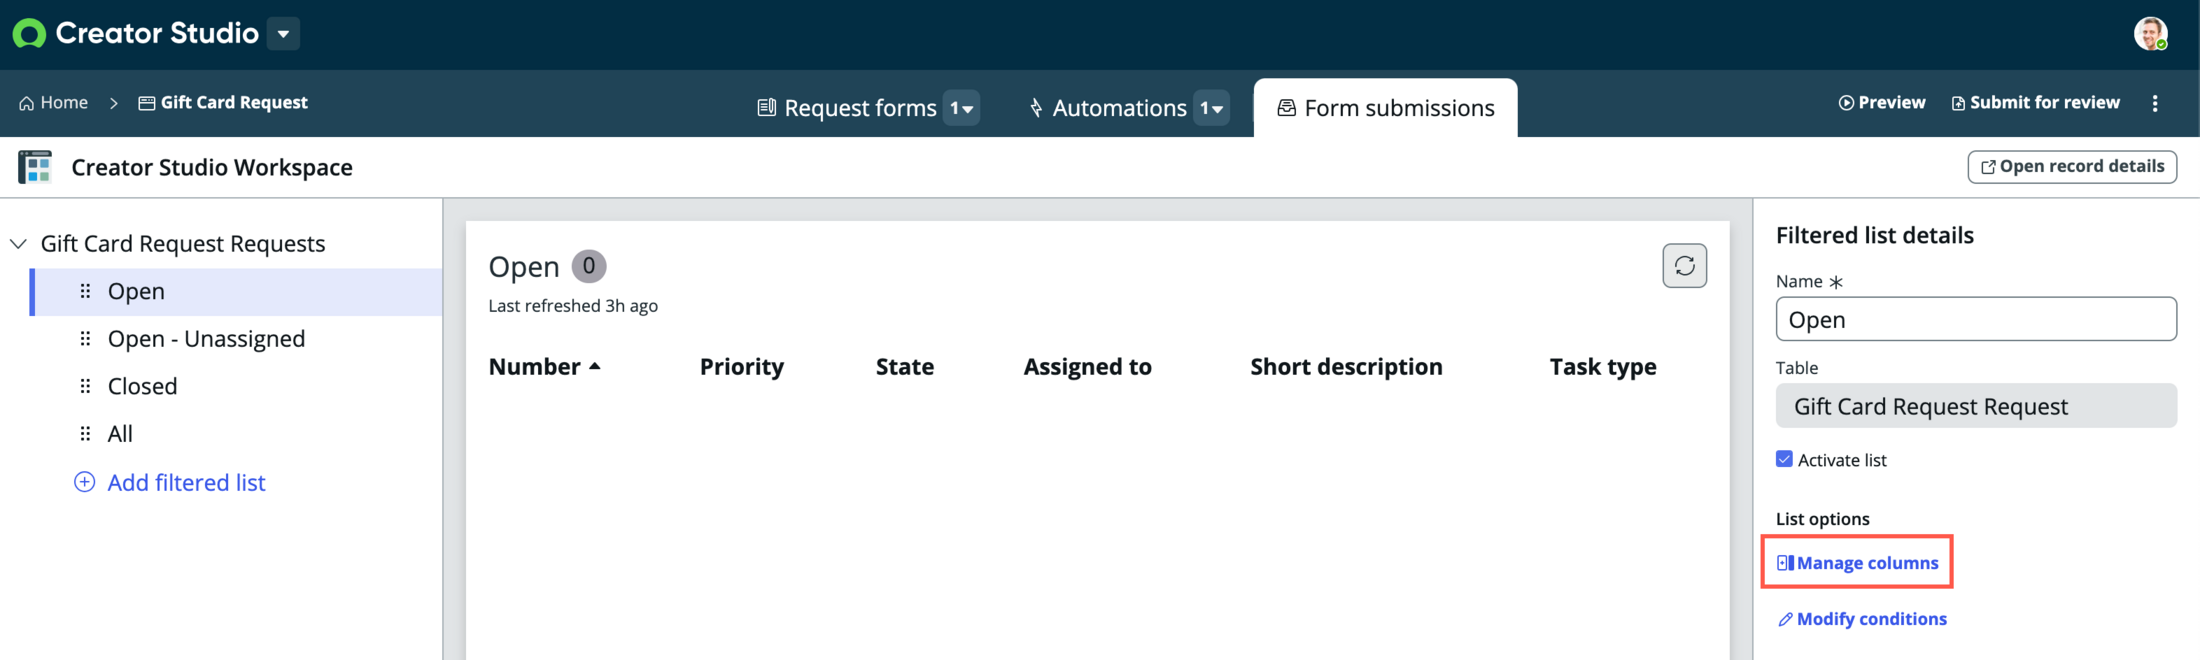Viewport: 2200px width, 660px height.
Task: Click the Open record details button
Action: tap(2072, 167)
